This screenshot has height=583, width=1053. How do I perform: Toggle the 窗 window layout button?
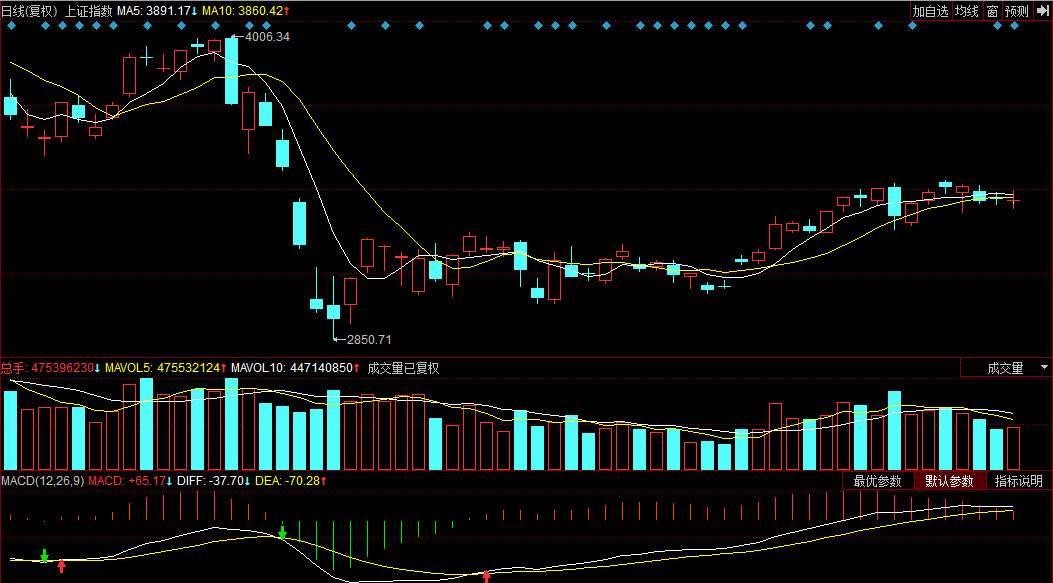[x=992, y=11]
